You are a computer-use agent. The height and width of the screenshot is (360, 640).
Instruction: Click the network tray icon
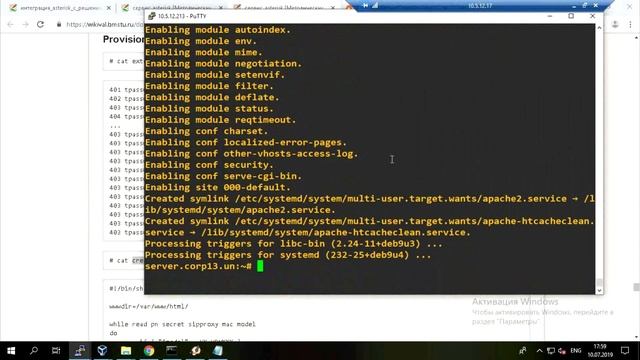click(551, 351)
